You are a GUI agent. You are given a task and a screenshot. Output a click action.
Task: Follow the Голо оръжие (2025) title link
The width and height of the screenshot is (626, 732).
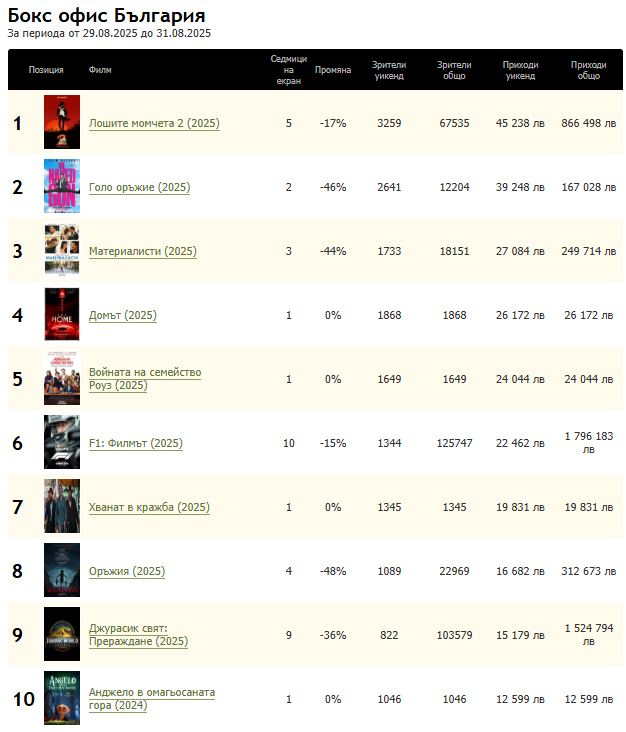(139, 188)
